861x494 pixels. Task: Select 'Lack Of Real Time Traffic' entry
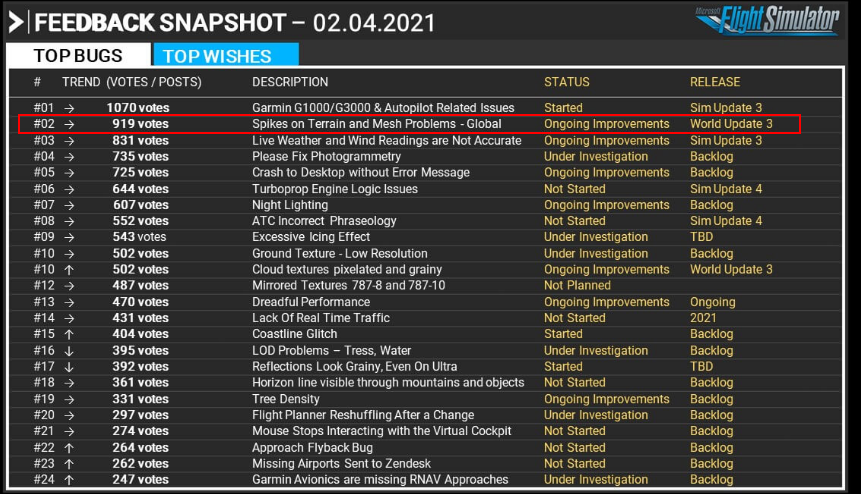coord(321,318)
